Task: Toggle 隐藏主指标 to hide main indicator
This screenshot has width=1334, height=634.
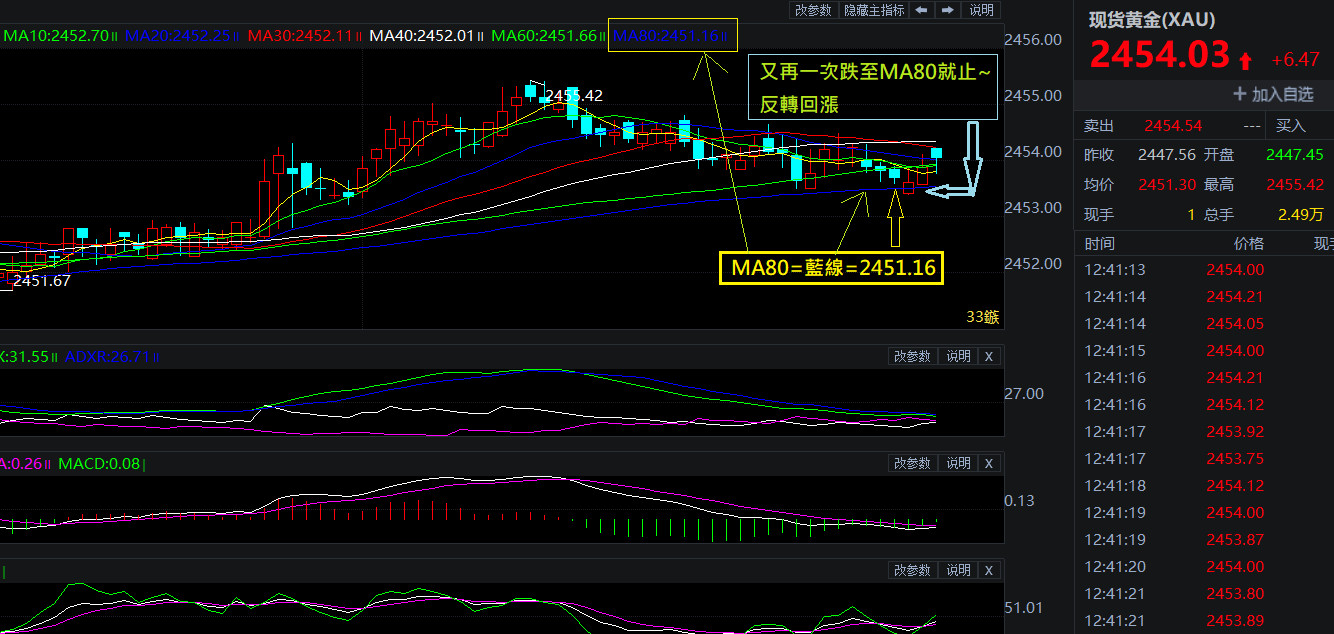Action: (x=874, y=10)
